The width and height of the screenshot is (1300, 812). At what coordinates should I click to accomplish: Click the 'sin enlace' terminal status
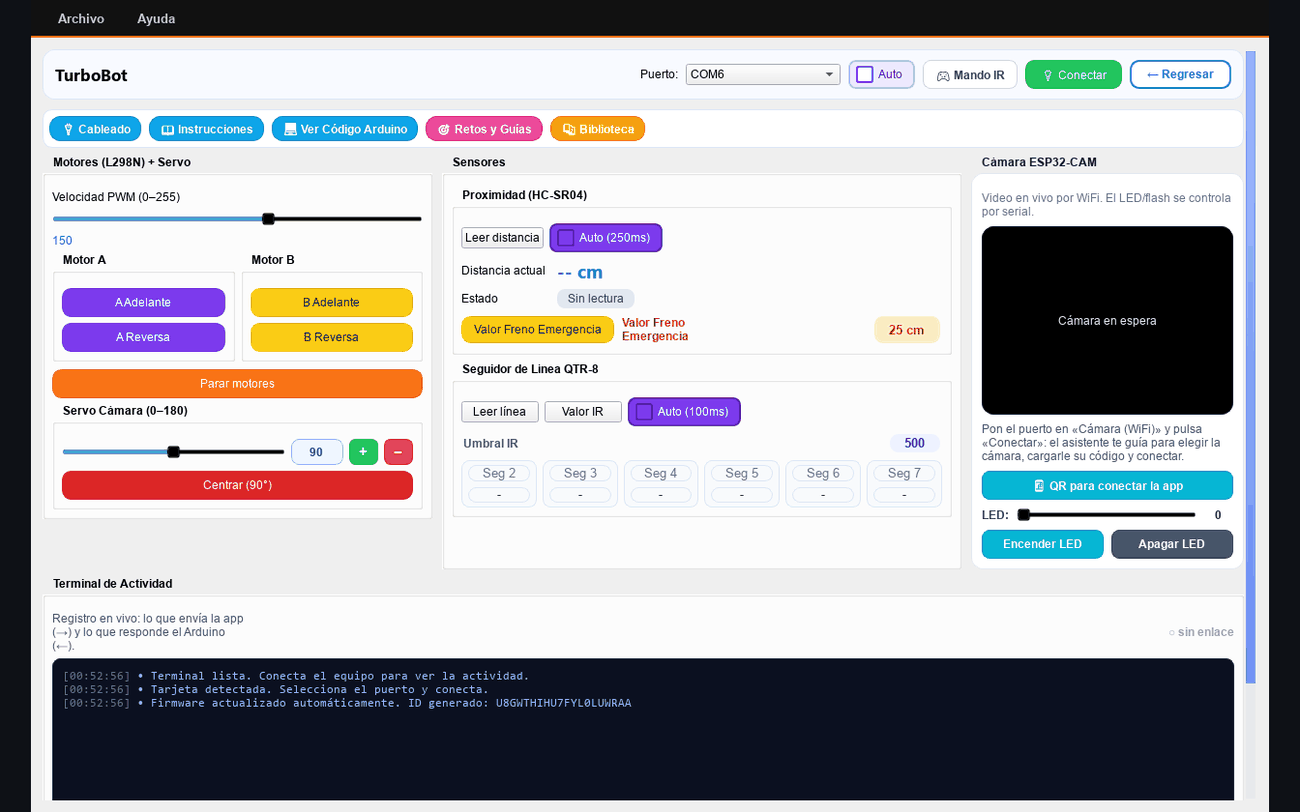[1201, 632]
